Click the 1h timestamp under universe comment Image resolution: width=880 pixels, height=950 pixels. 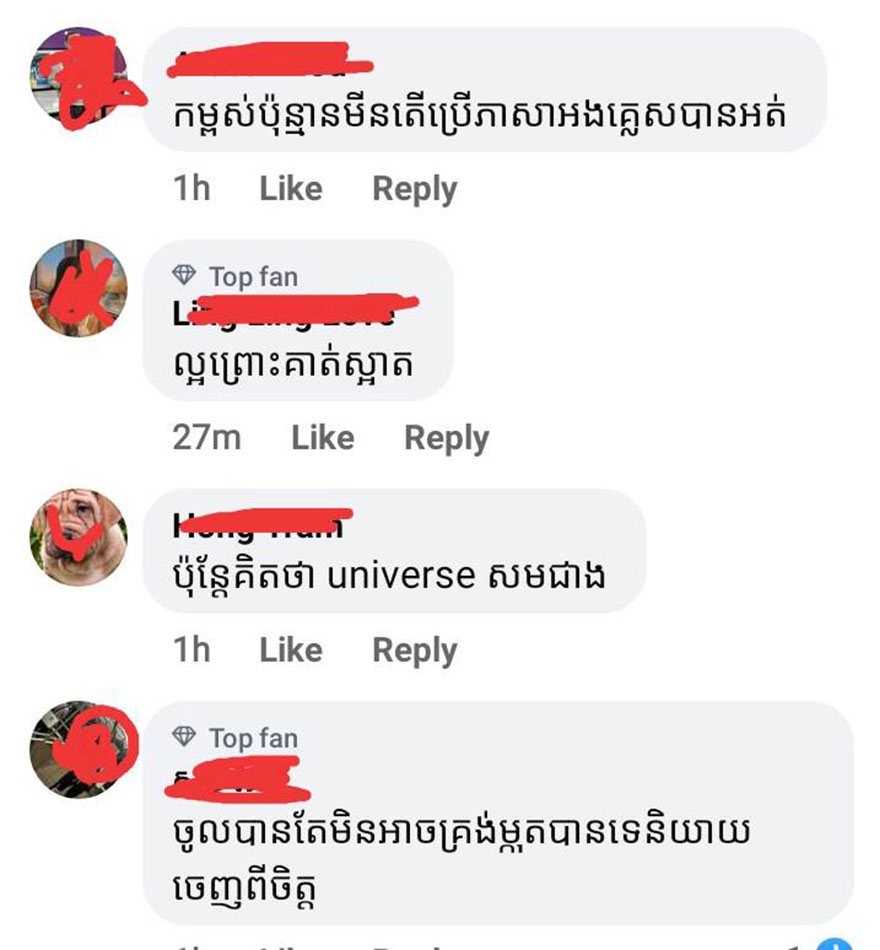192,650
